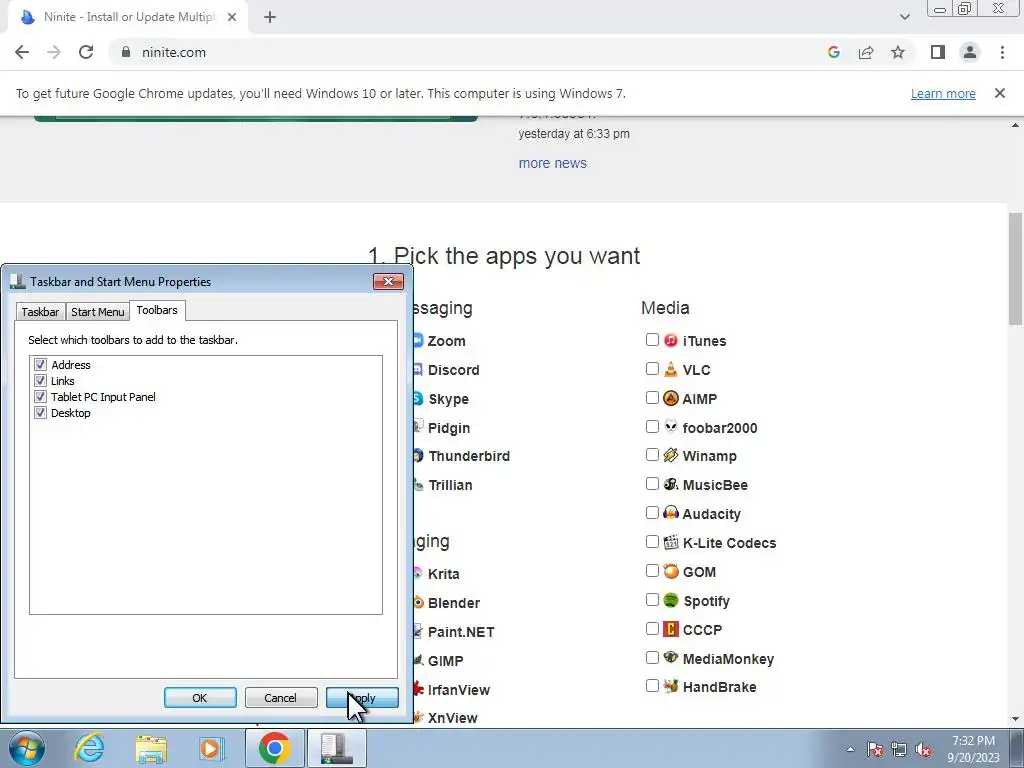Click Apply in Taskbar Properties dialog
The height and width of the screenshot is (768, 1024).
click(x=362, y=697)
